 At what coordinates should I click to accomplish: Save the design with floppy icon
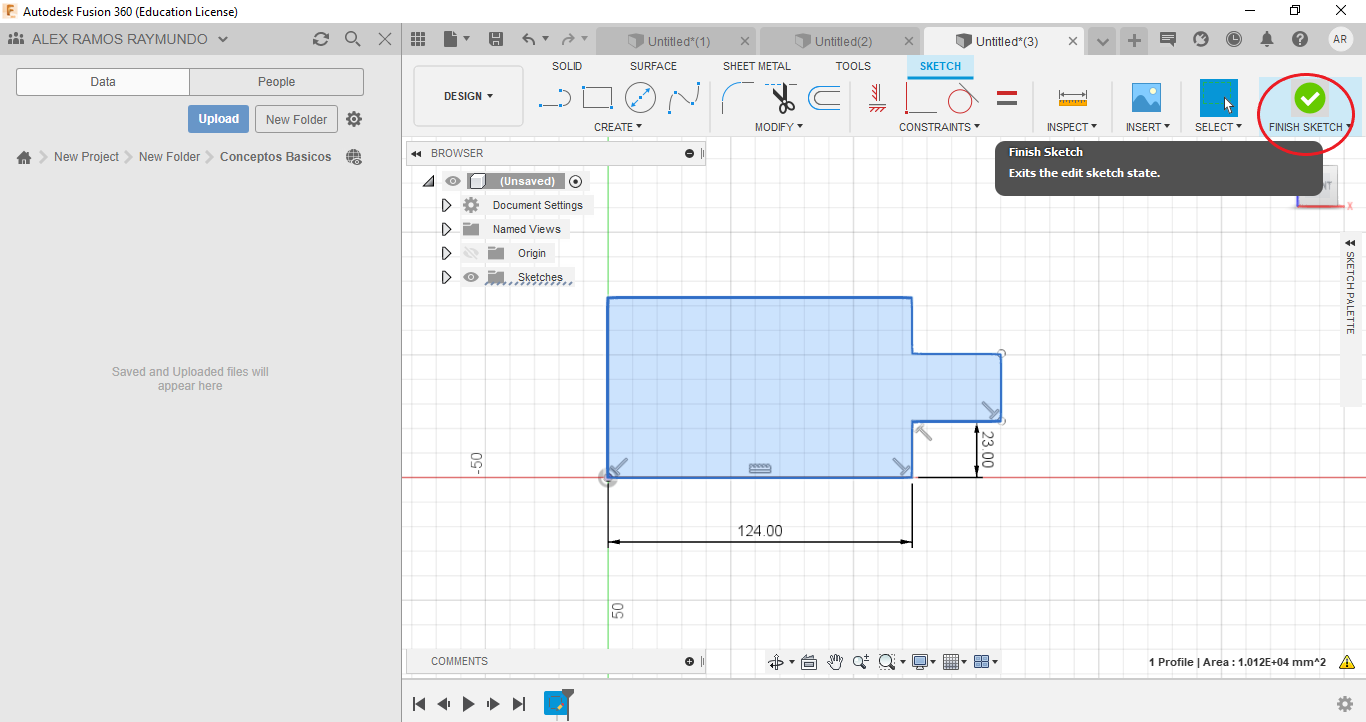tap(495, 39)
